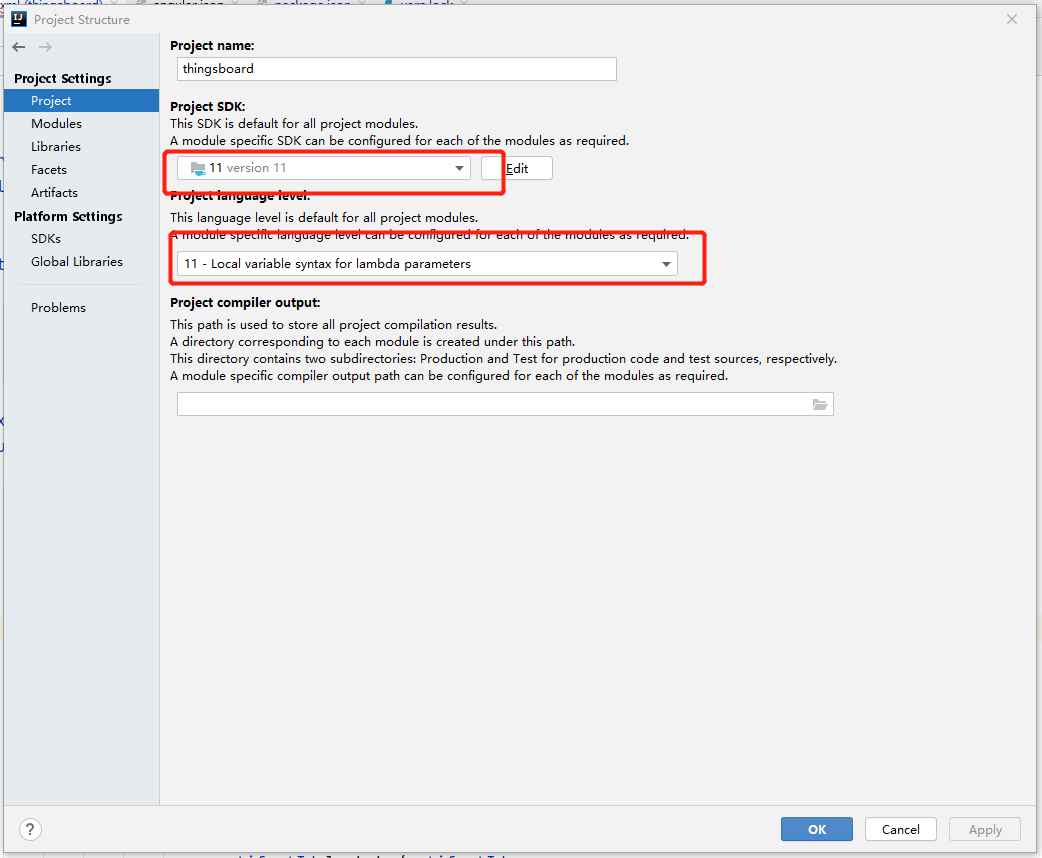1042x858 pixels.
Task: Click the Cancel button
Action: pos(900,829)
